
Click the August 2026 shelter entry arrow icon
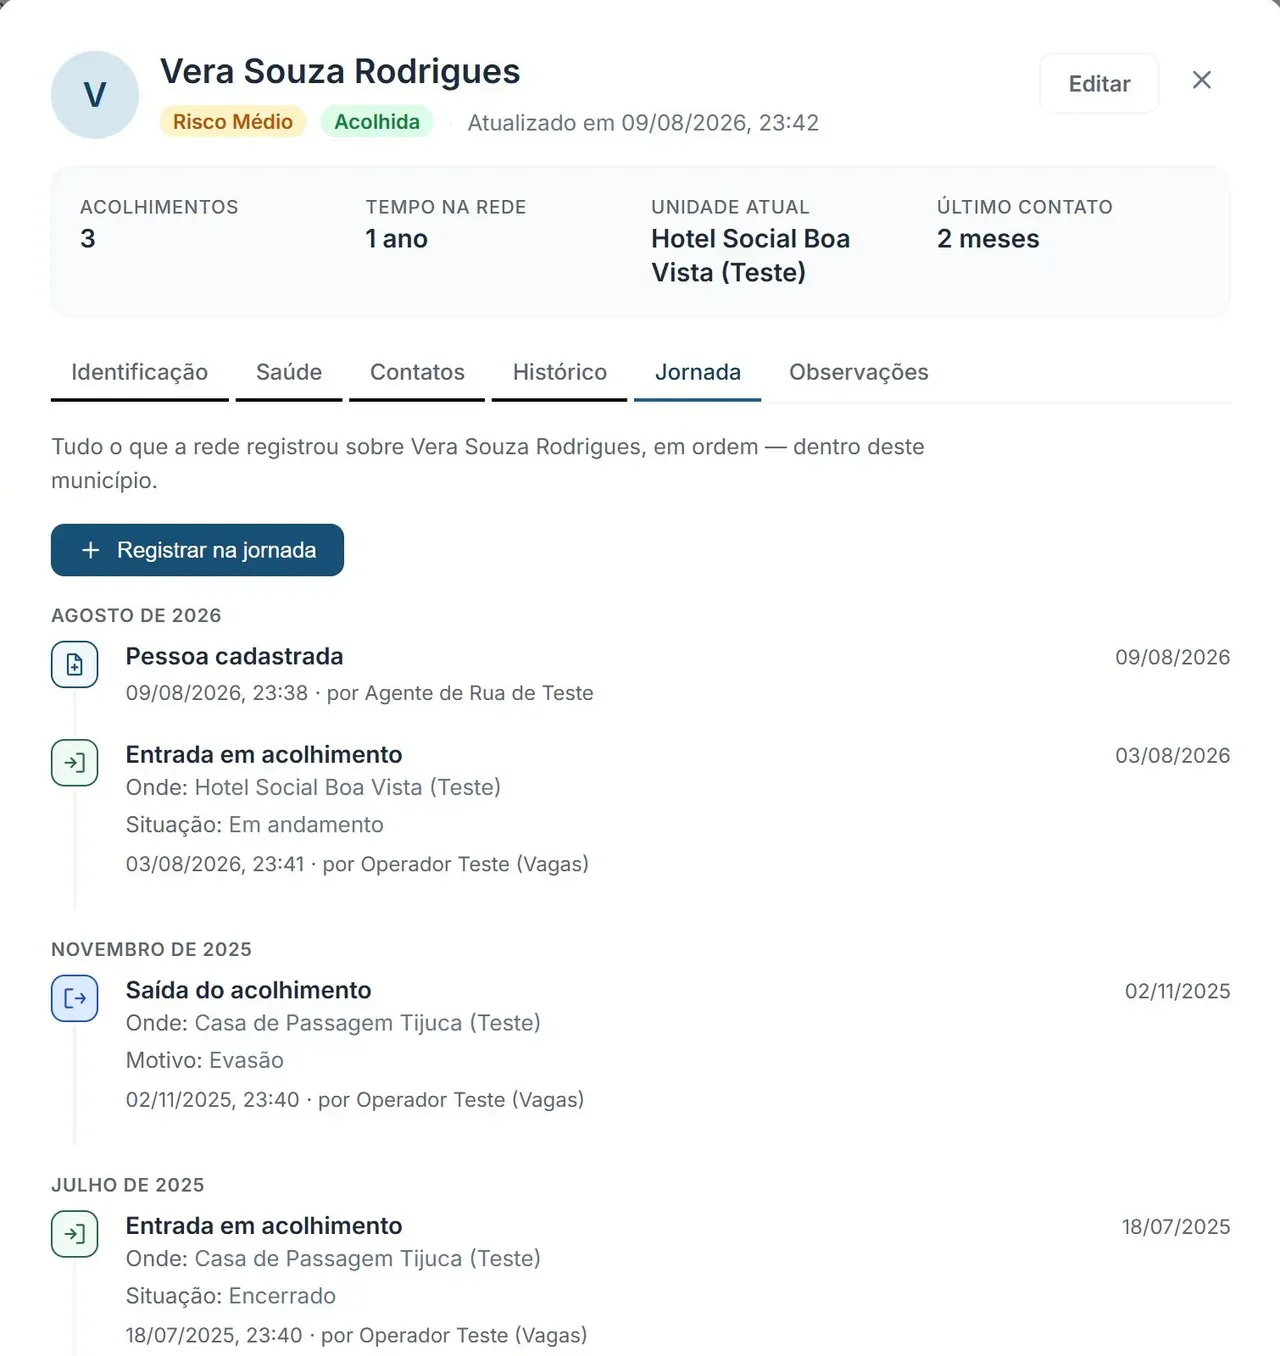tap(75, 763)
